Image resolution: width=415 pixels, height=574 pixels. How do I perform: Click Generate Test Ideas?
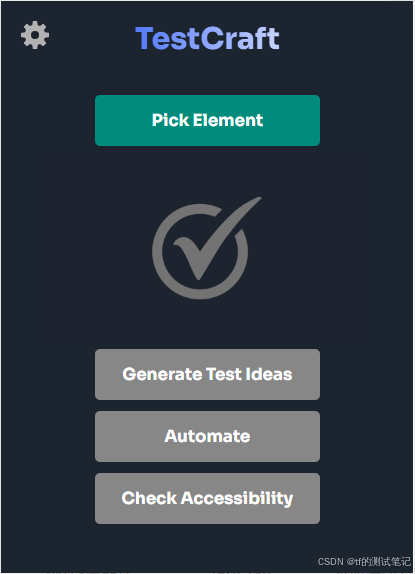[208, 374]
